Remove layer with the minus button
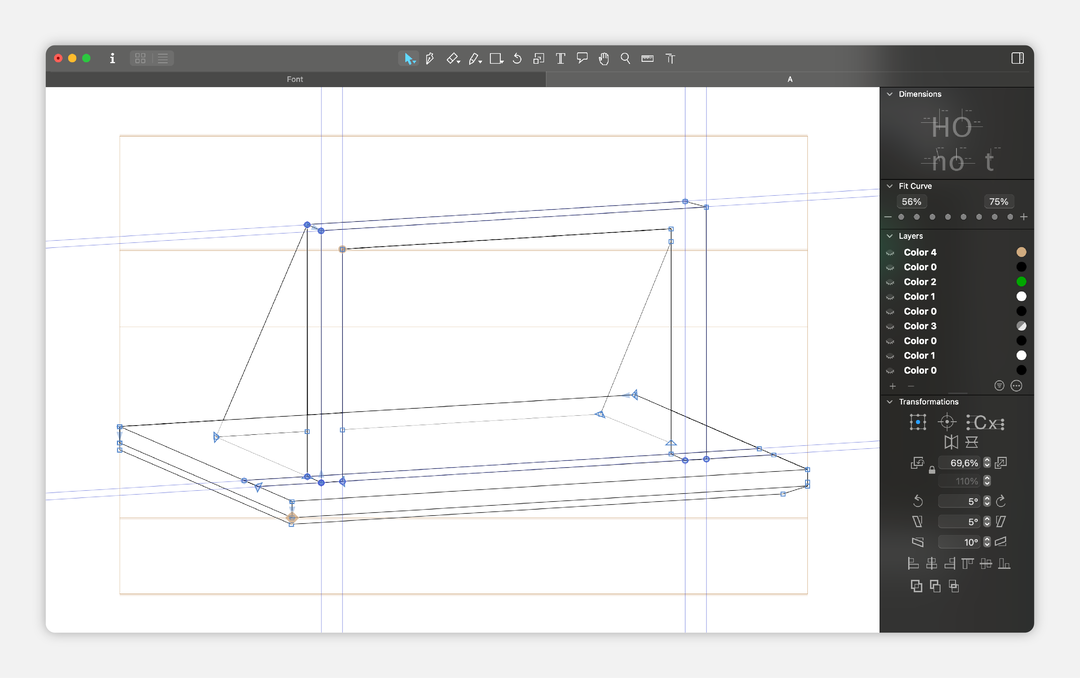The height and width of the screenshot is (678, 1080). (911, 386)
